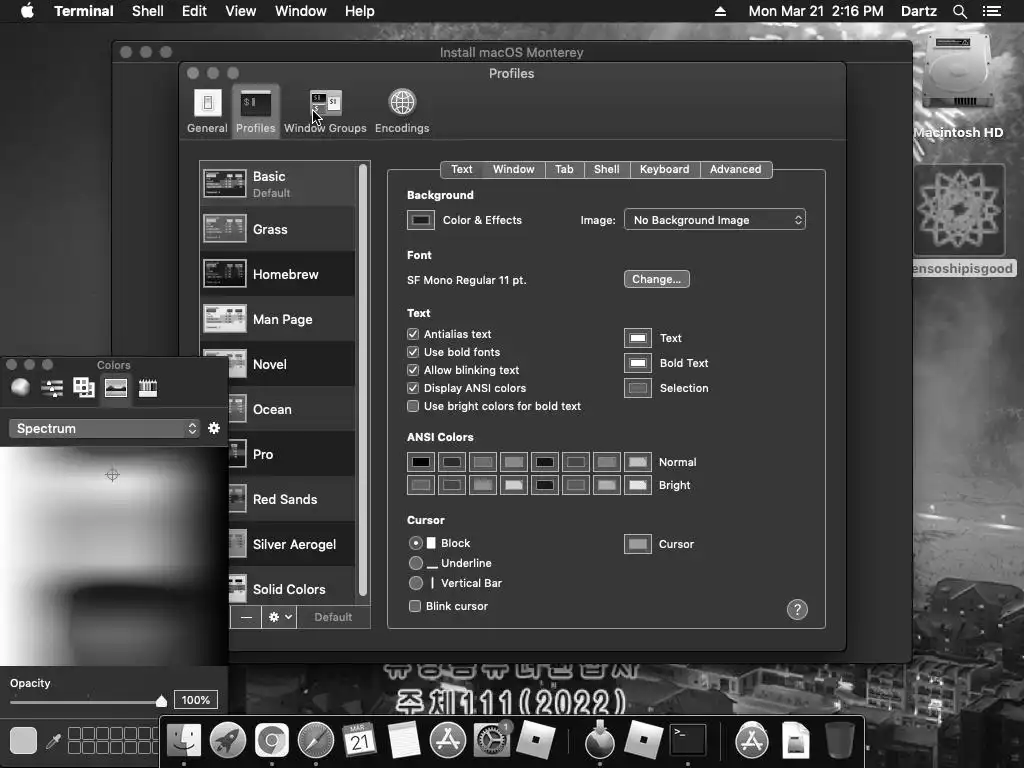Launch Chrome from the Dock
This screenshot has height=768, width=1024.
point(272,740)
